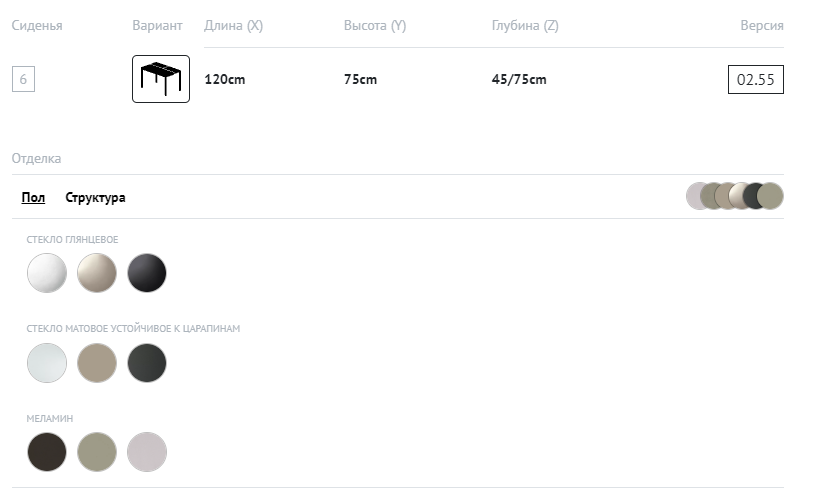The height and width of the screenshot is (498, 829).
Task: Choose the 6 seats option box
Action: (x=23, y=80)
